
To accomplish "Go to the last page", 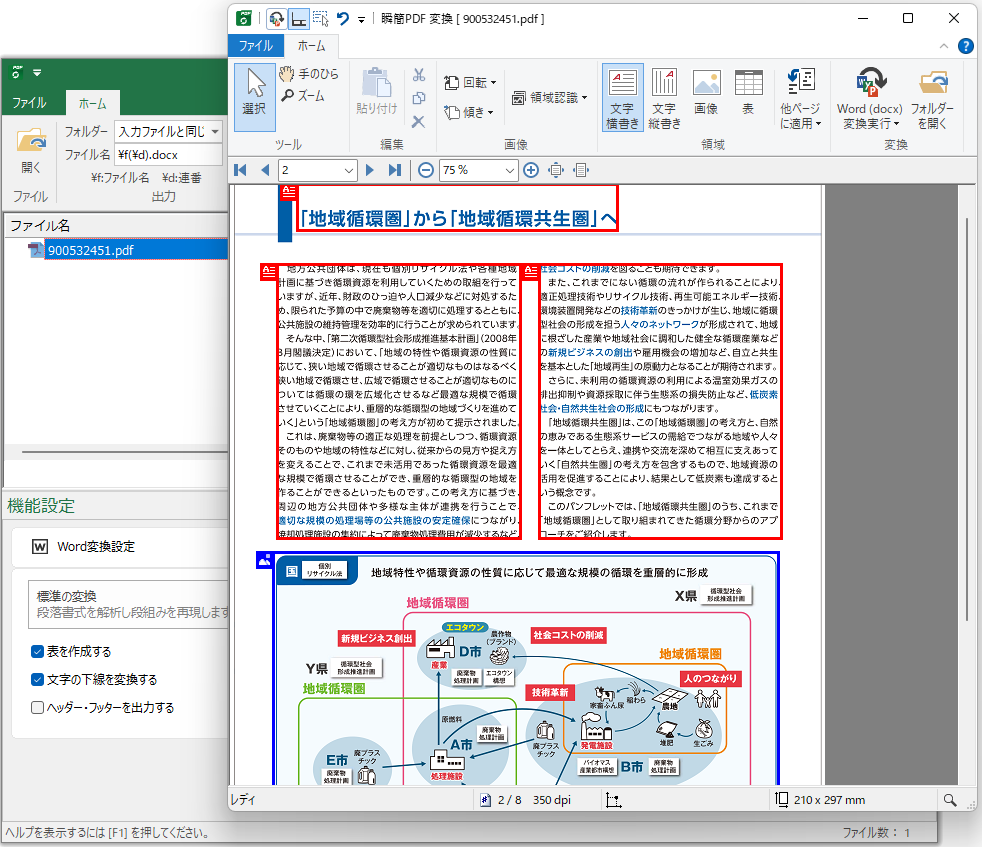I will pyautogui.click(x=394, y=170).
